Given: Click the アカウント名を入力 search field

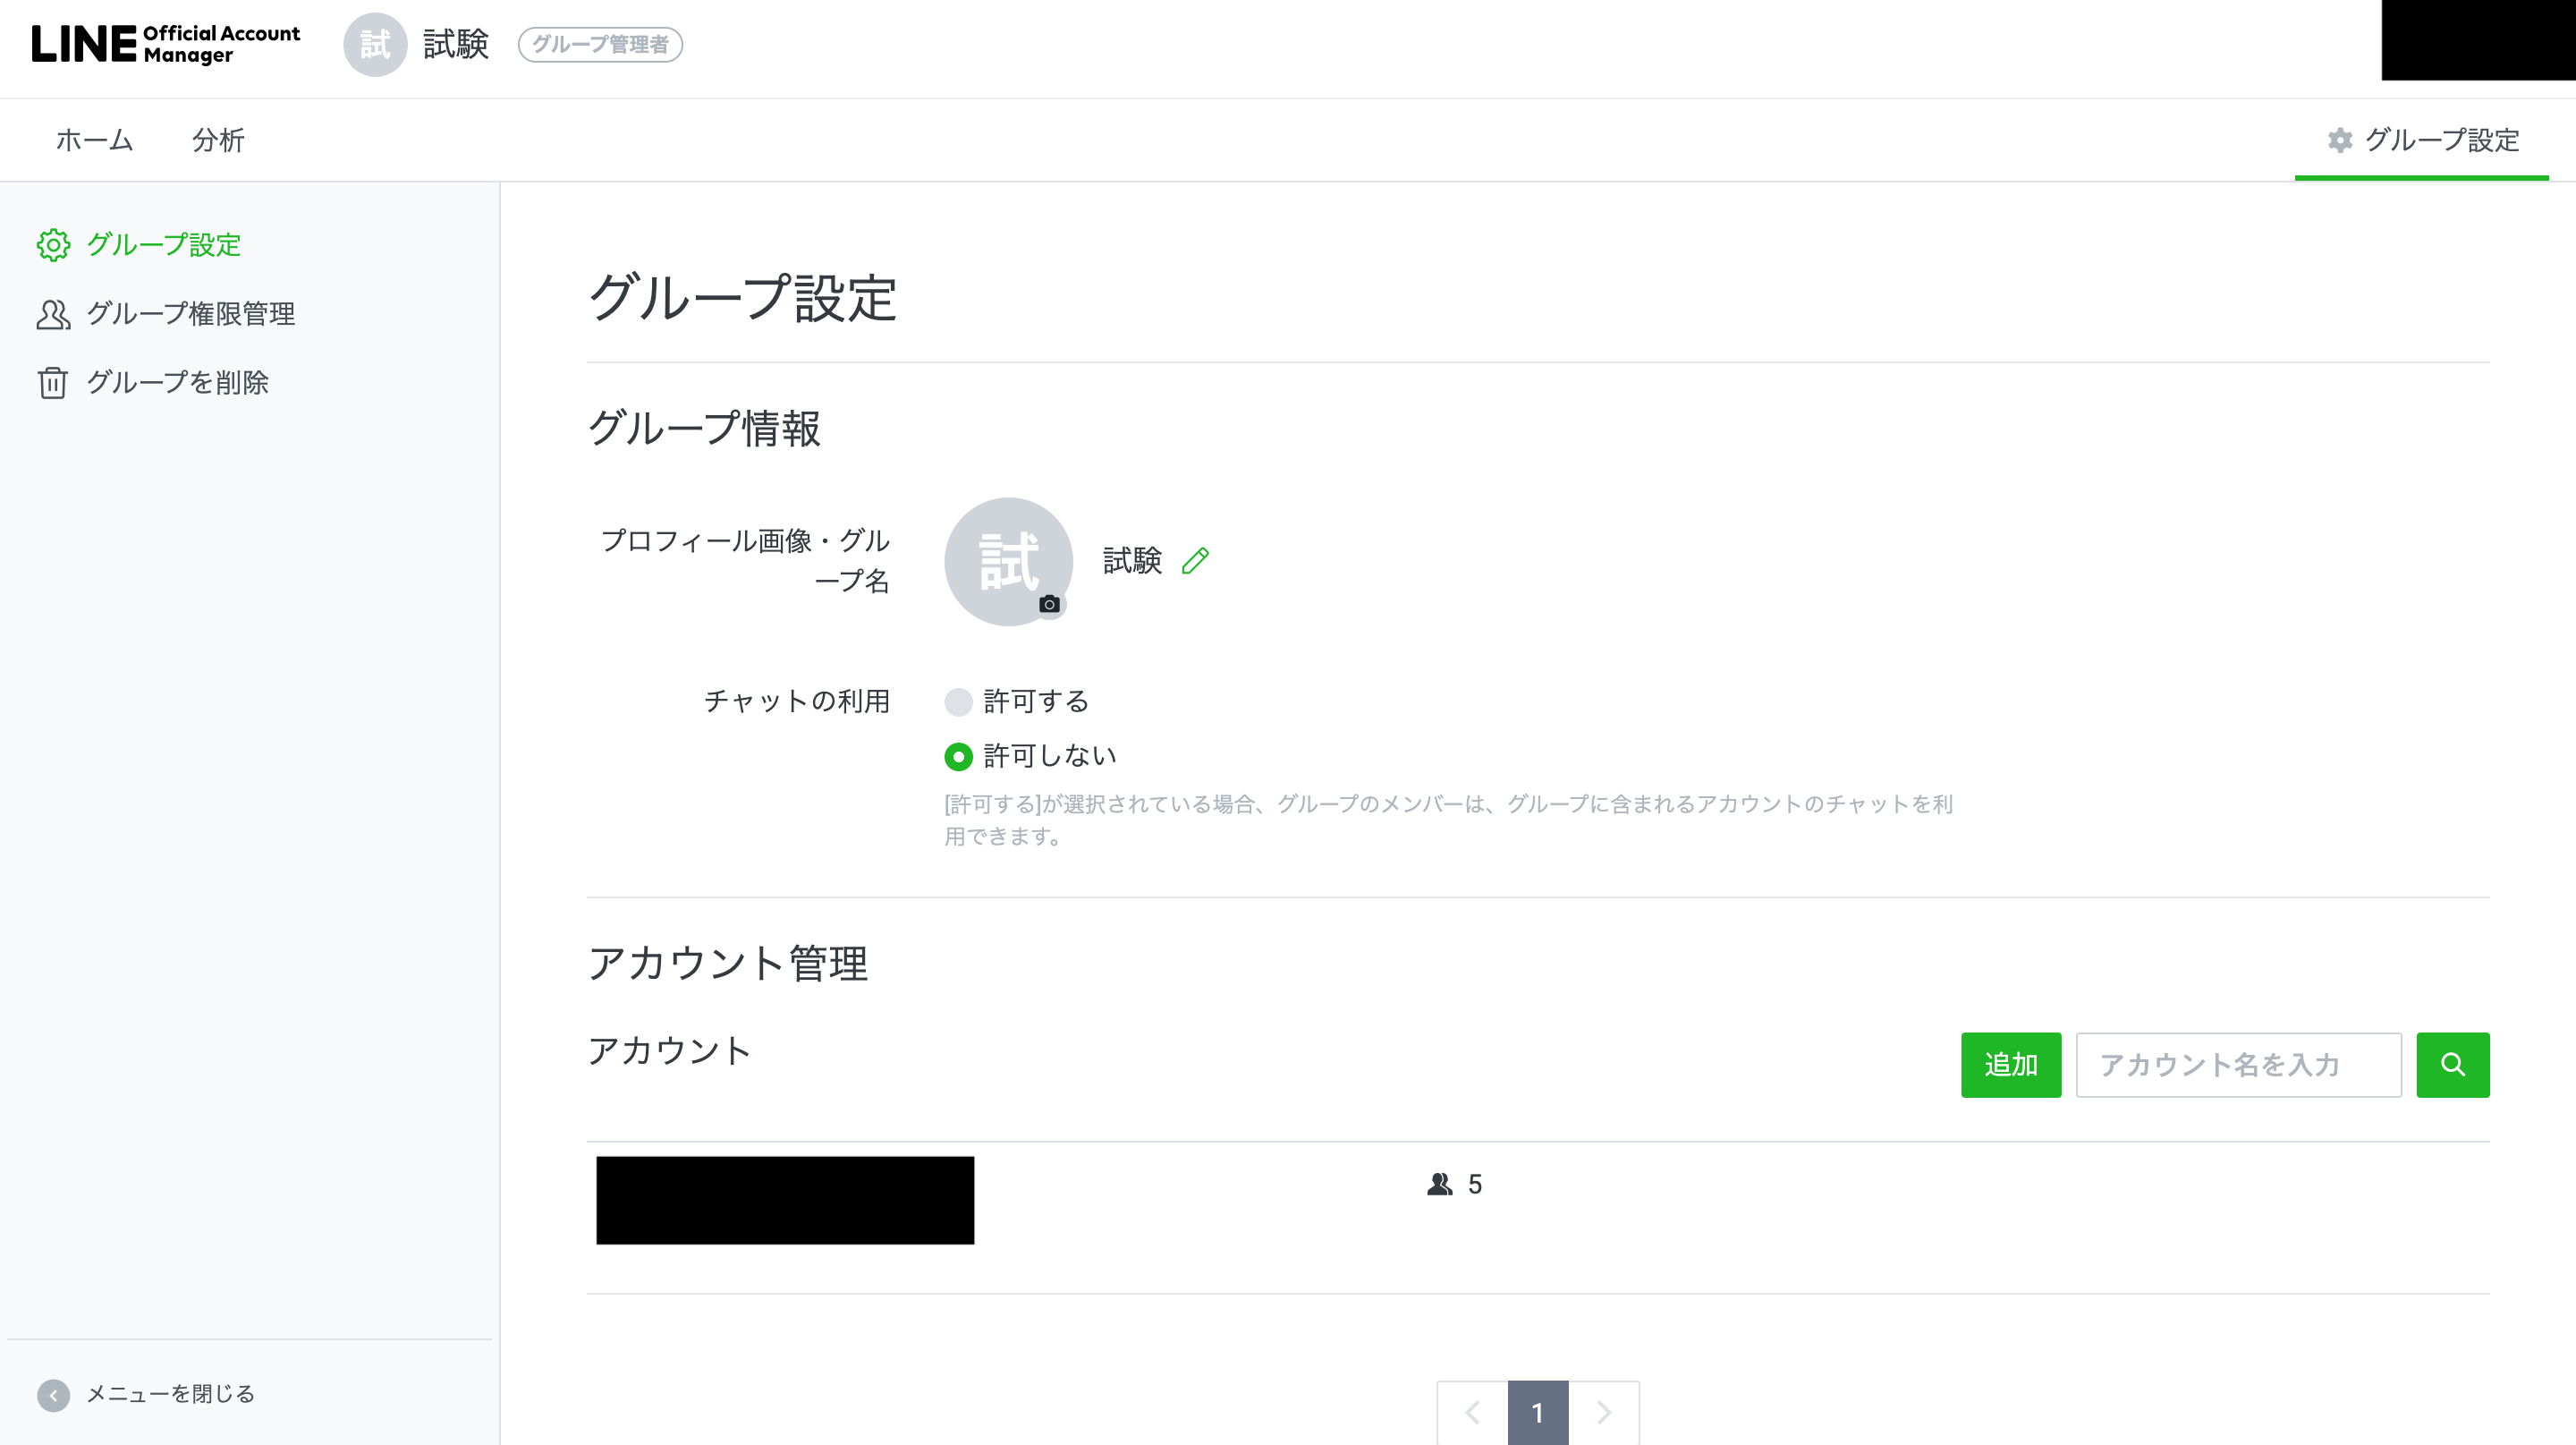Looking at the screenshot, I should tap(2238, 1065).
